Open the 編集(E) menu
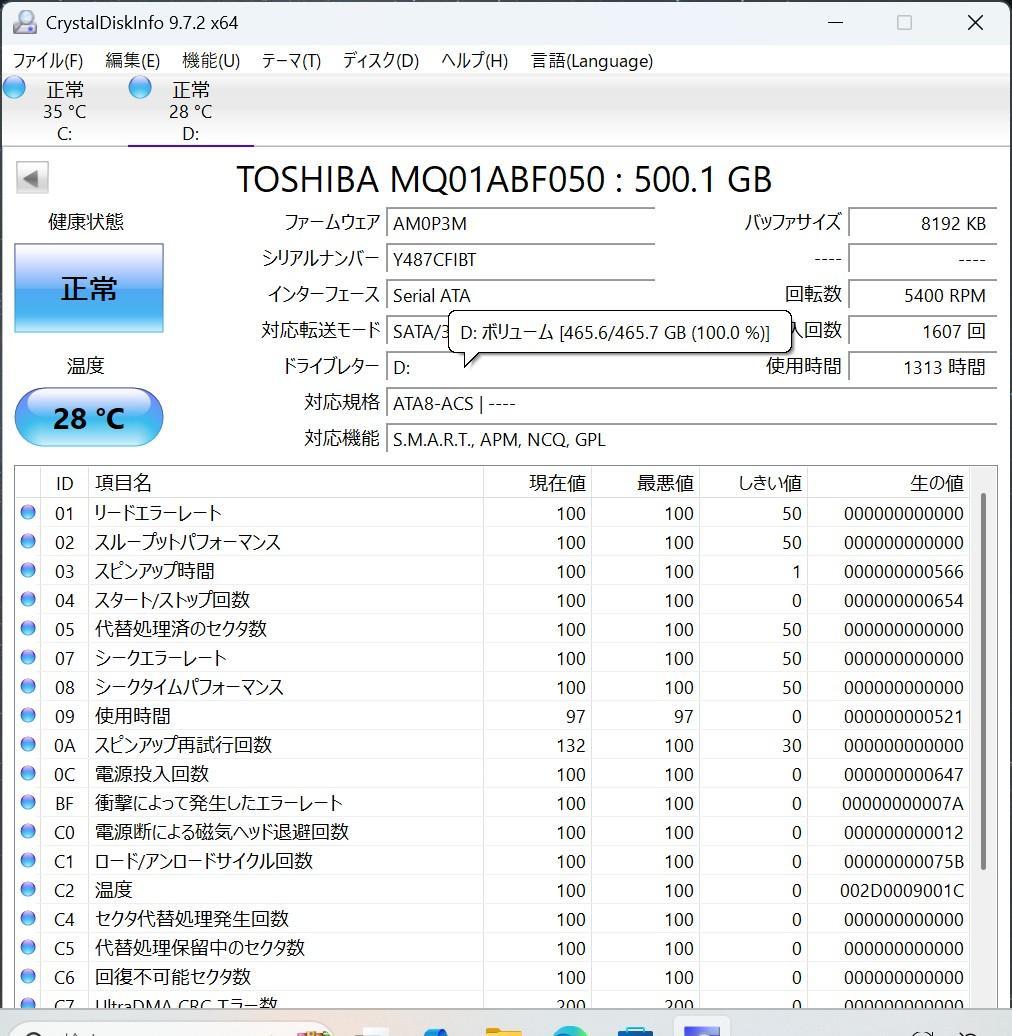 tap(132, 61)
